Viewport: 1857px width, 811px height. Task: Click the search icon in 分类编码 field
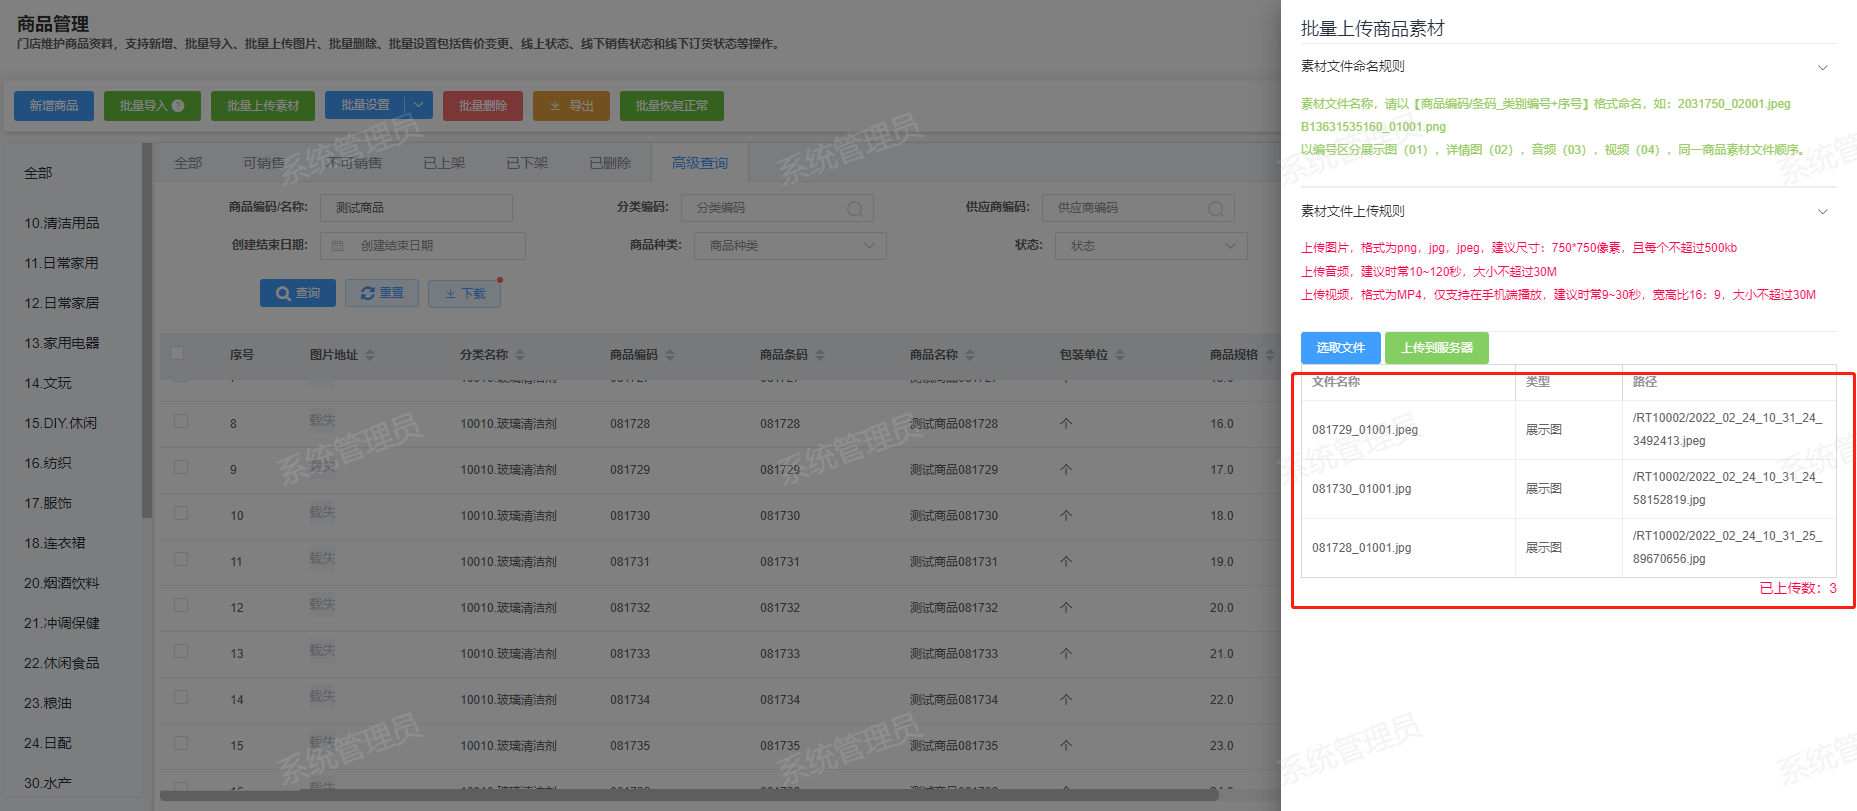pyautogui.click(x=854, y=208)
